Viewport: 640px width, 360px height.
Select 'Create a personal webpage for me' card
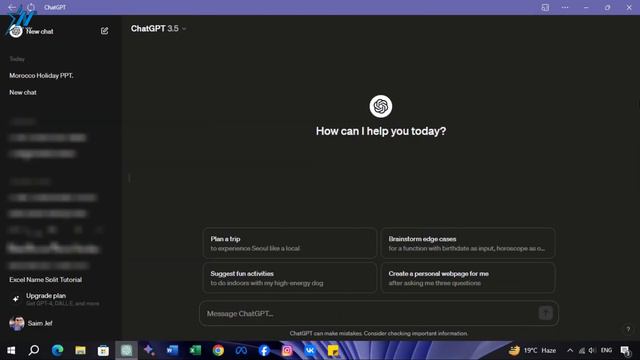click(468, 278)
